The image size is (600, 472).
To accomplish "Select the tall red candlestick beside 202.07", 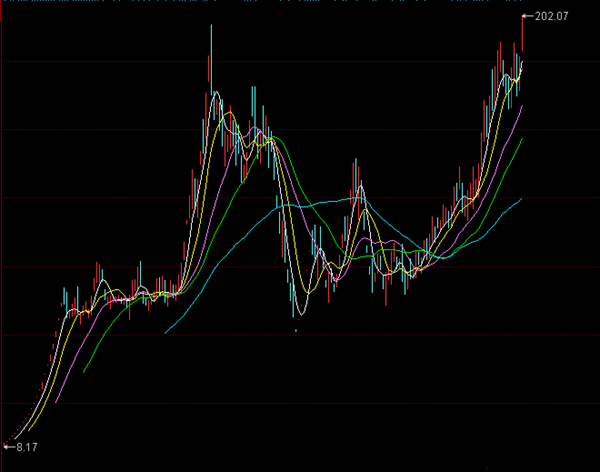I will coord(522,33).
